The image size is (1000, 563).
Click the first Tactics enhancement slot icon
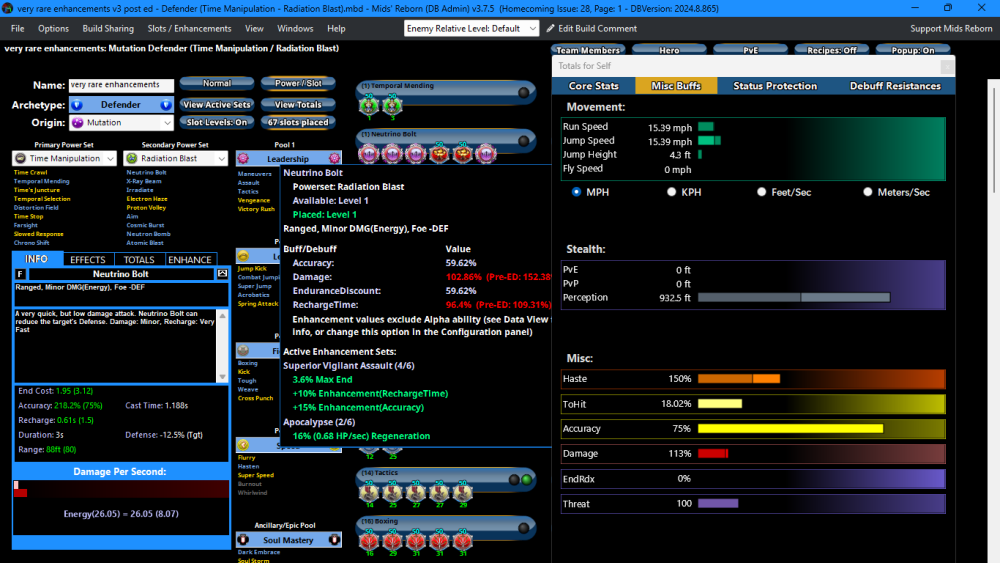(x=368, y=492)
